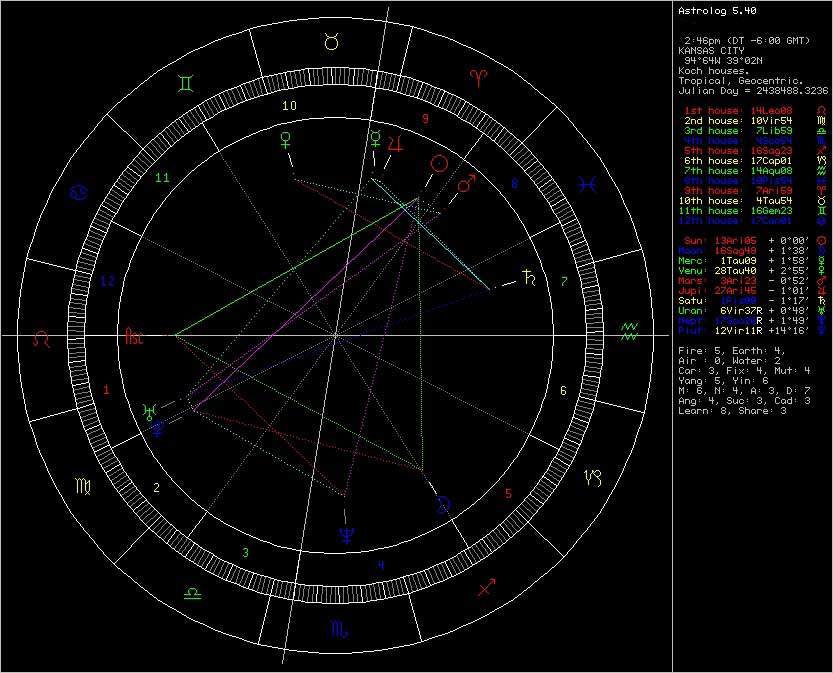Click the Sun glyph in the chart wheel

click(x=438, y=164)
